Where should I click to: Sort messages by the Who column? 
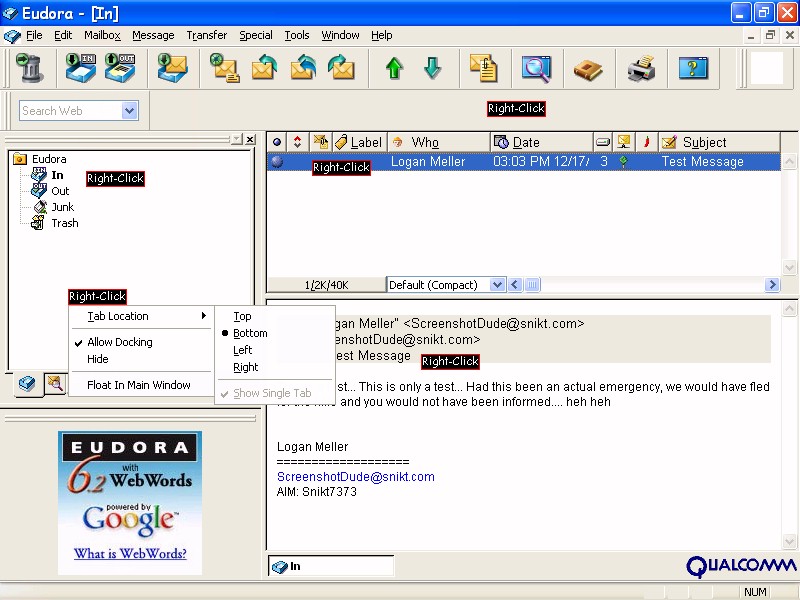click(x=439, y=142)
